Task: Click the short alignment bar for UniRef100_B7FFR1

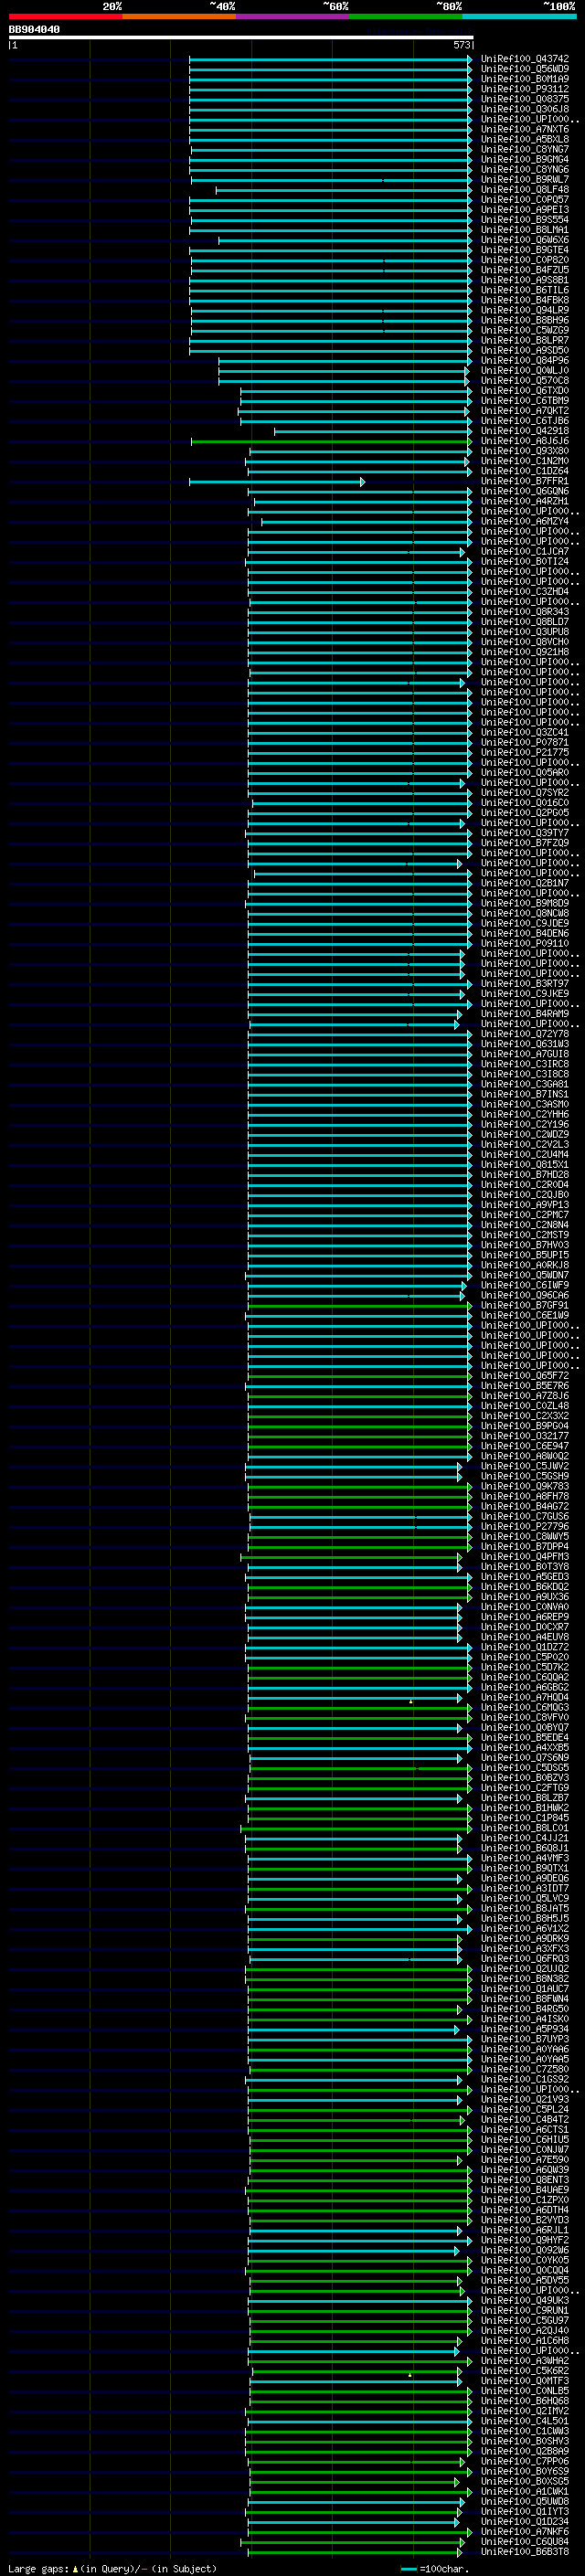Action: [x=277, y=481]
